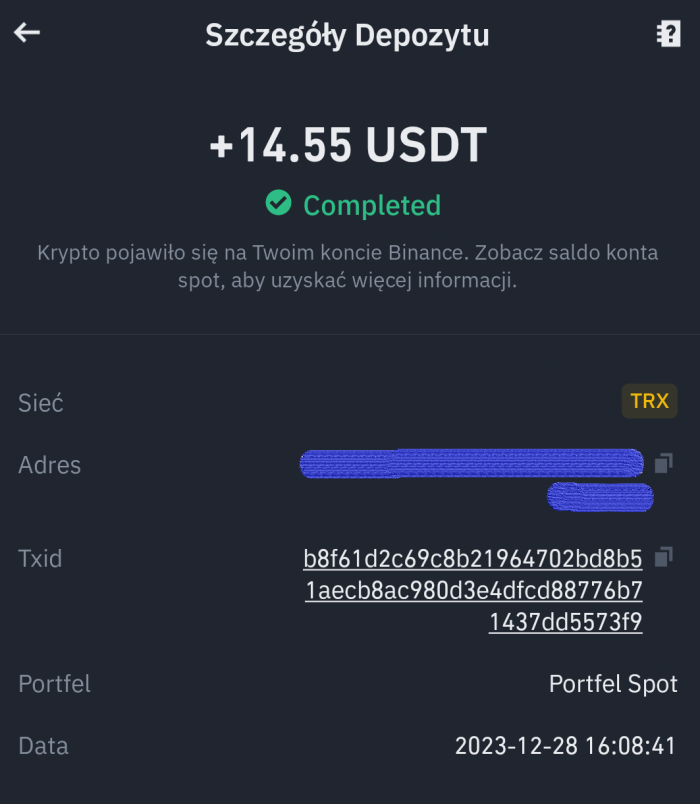Click the Sieć row label
The image size is (700, 804).
41,403
